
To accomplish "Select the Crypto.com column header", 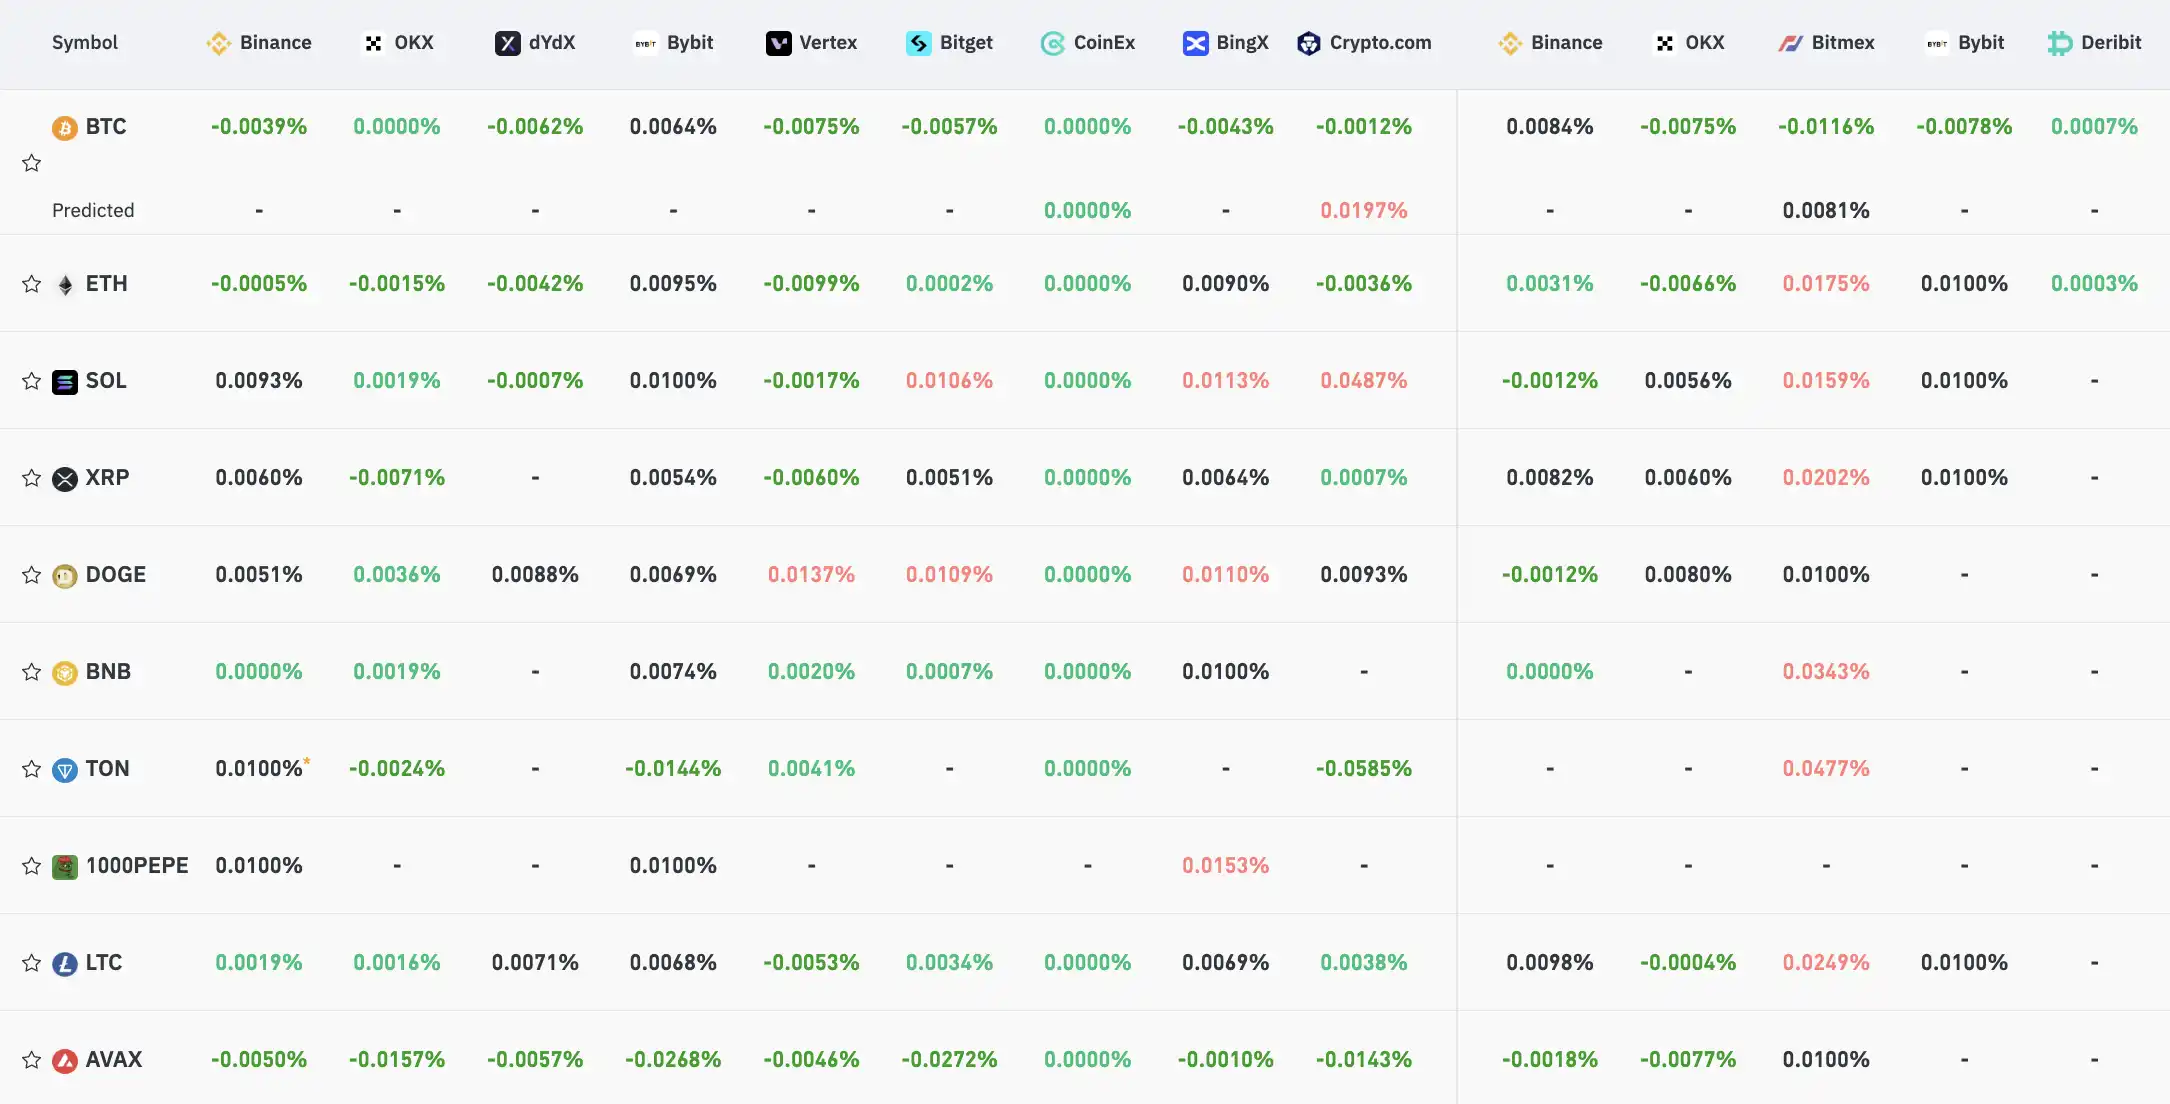I will pyautogui.click(x=1365, y=43).
